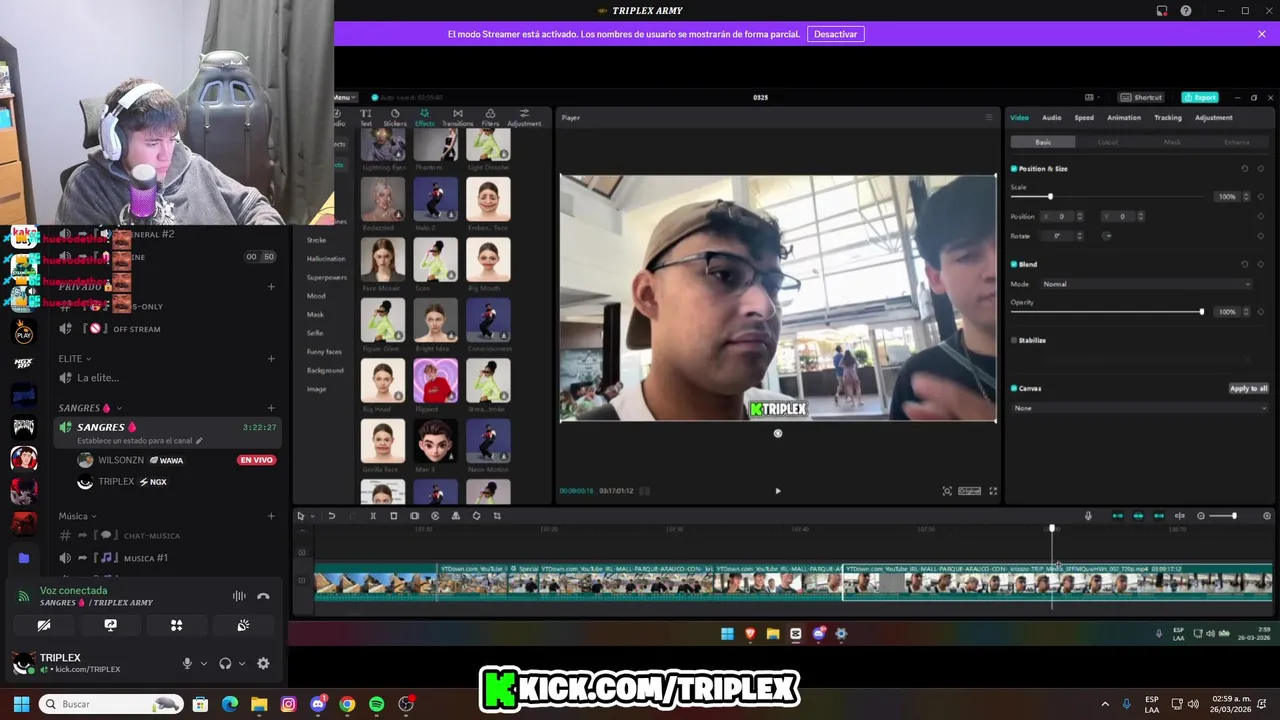
Task: Dismiss the Streamer mode purple banner
Action: (1262, 34)
